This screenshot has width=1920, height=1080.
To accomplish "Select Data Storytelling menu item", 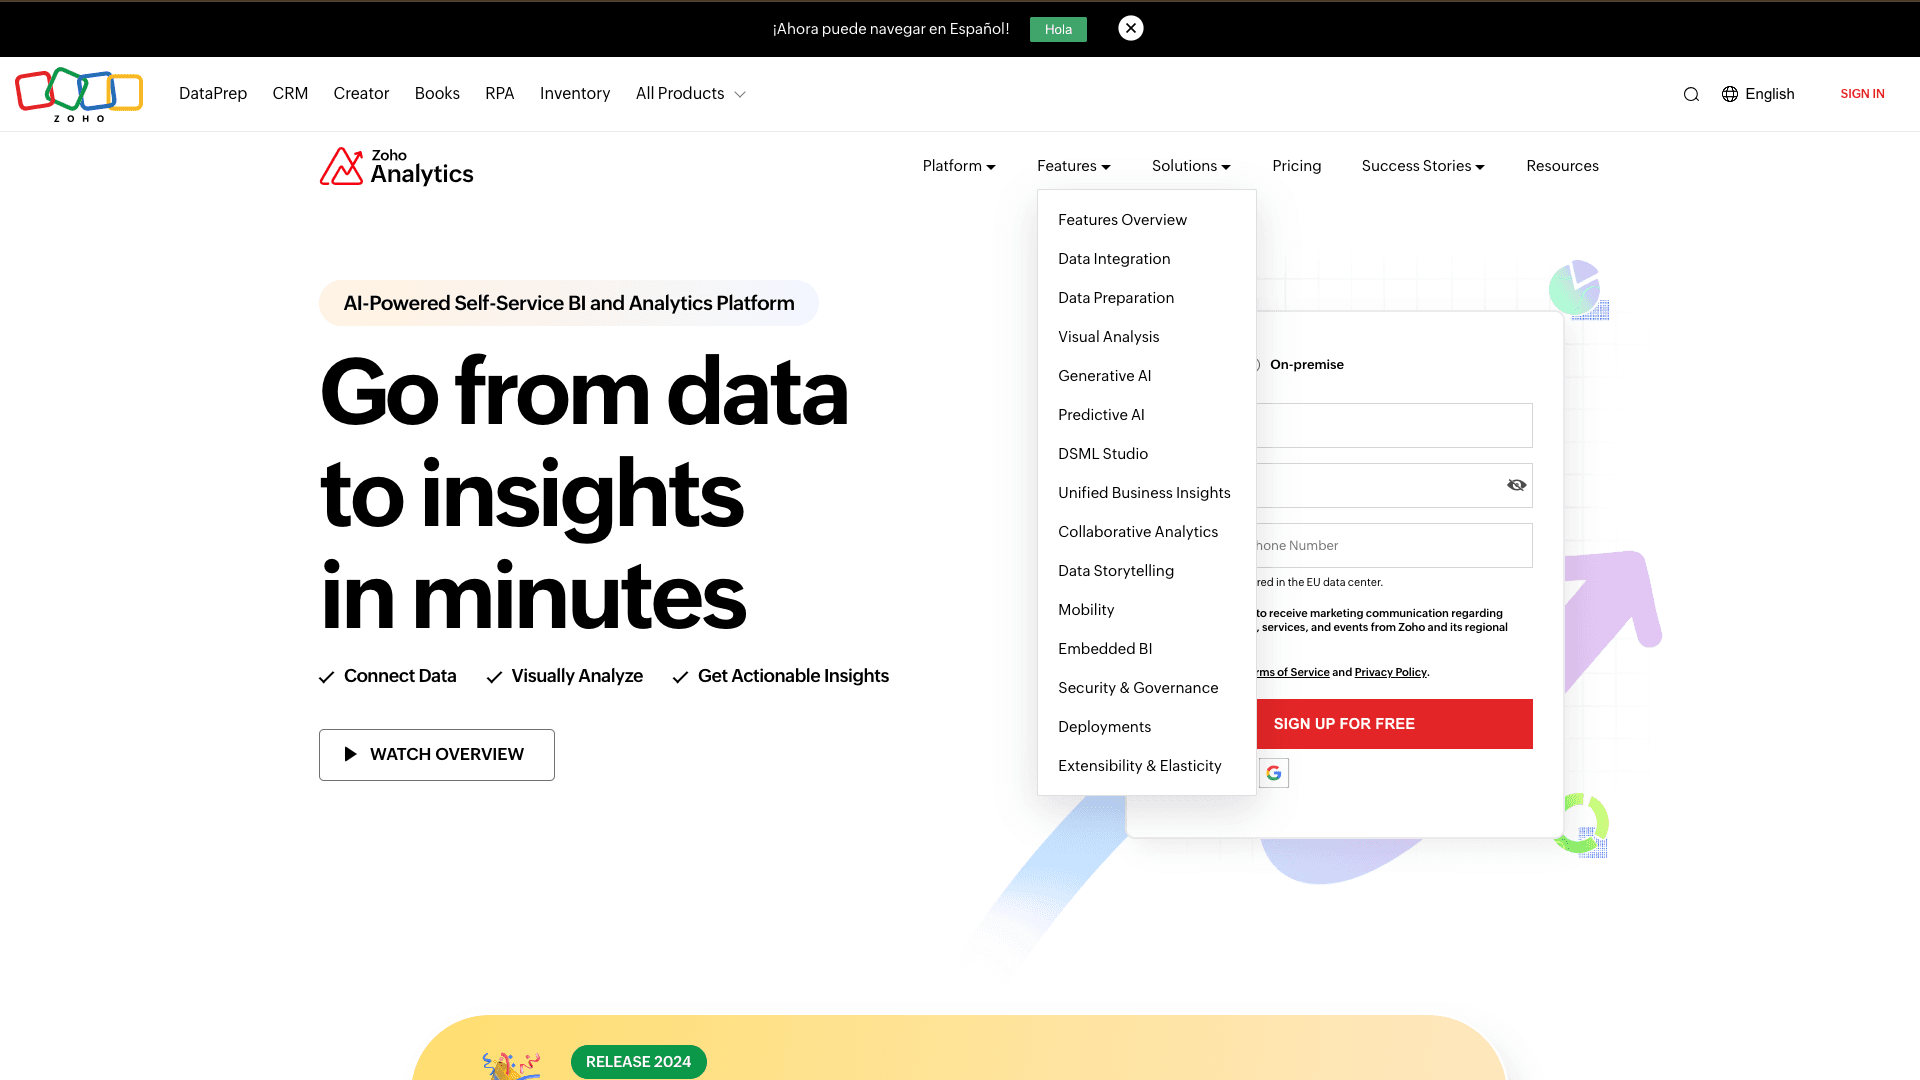I will [1116, 571].
